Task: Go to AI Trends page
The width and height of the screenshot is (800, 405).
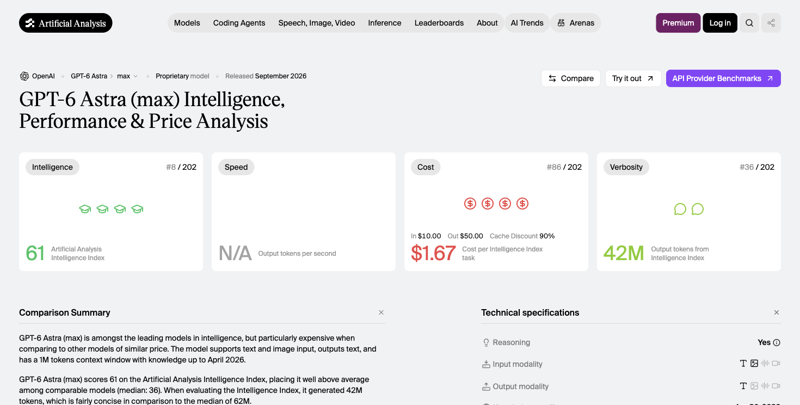Action: click(x=527, y=23)
